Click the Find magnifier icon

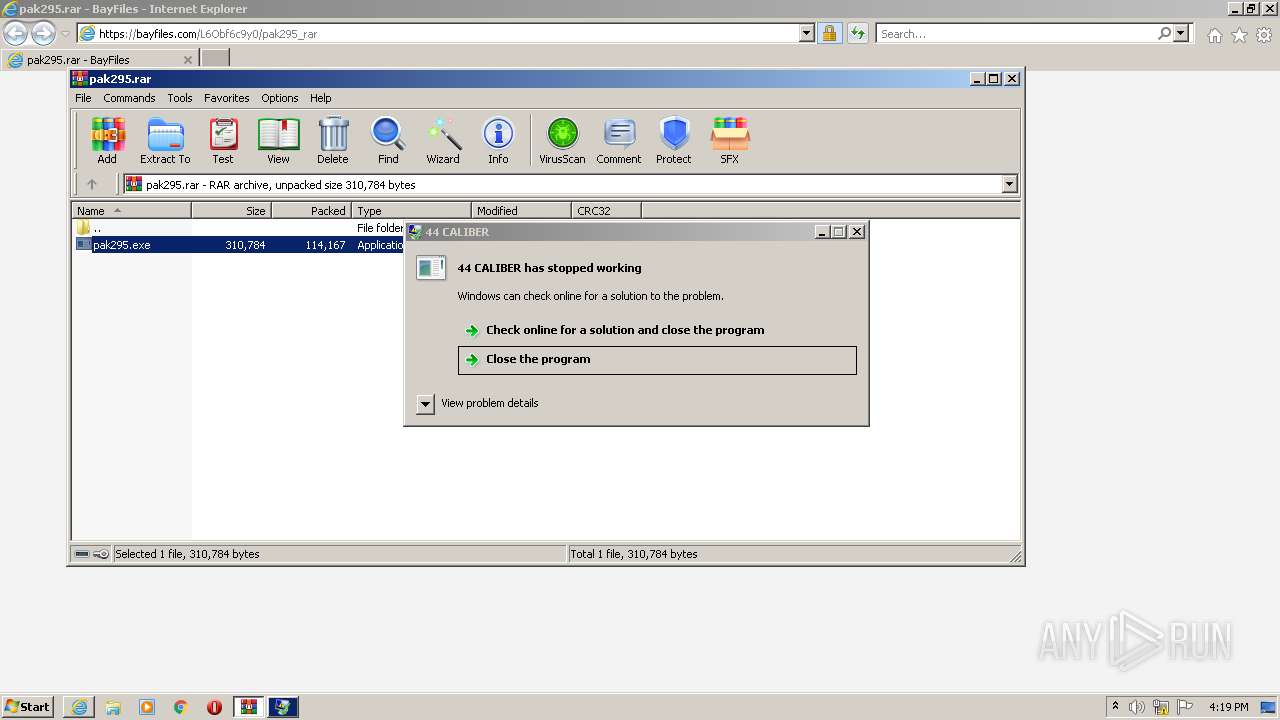pyautogui.click(x=388, y=140)
